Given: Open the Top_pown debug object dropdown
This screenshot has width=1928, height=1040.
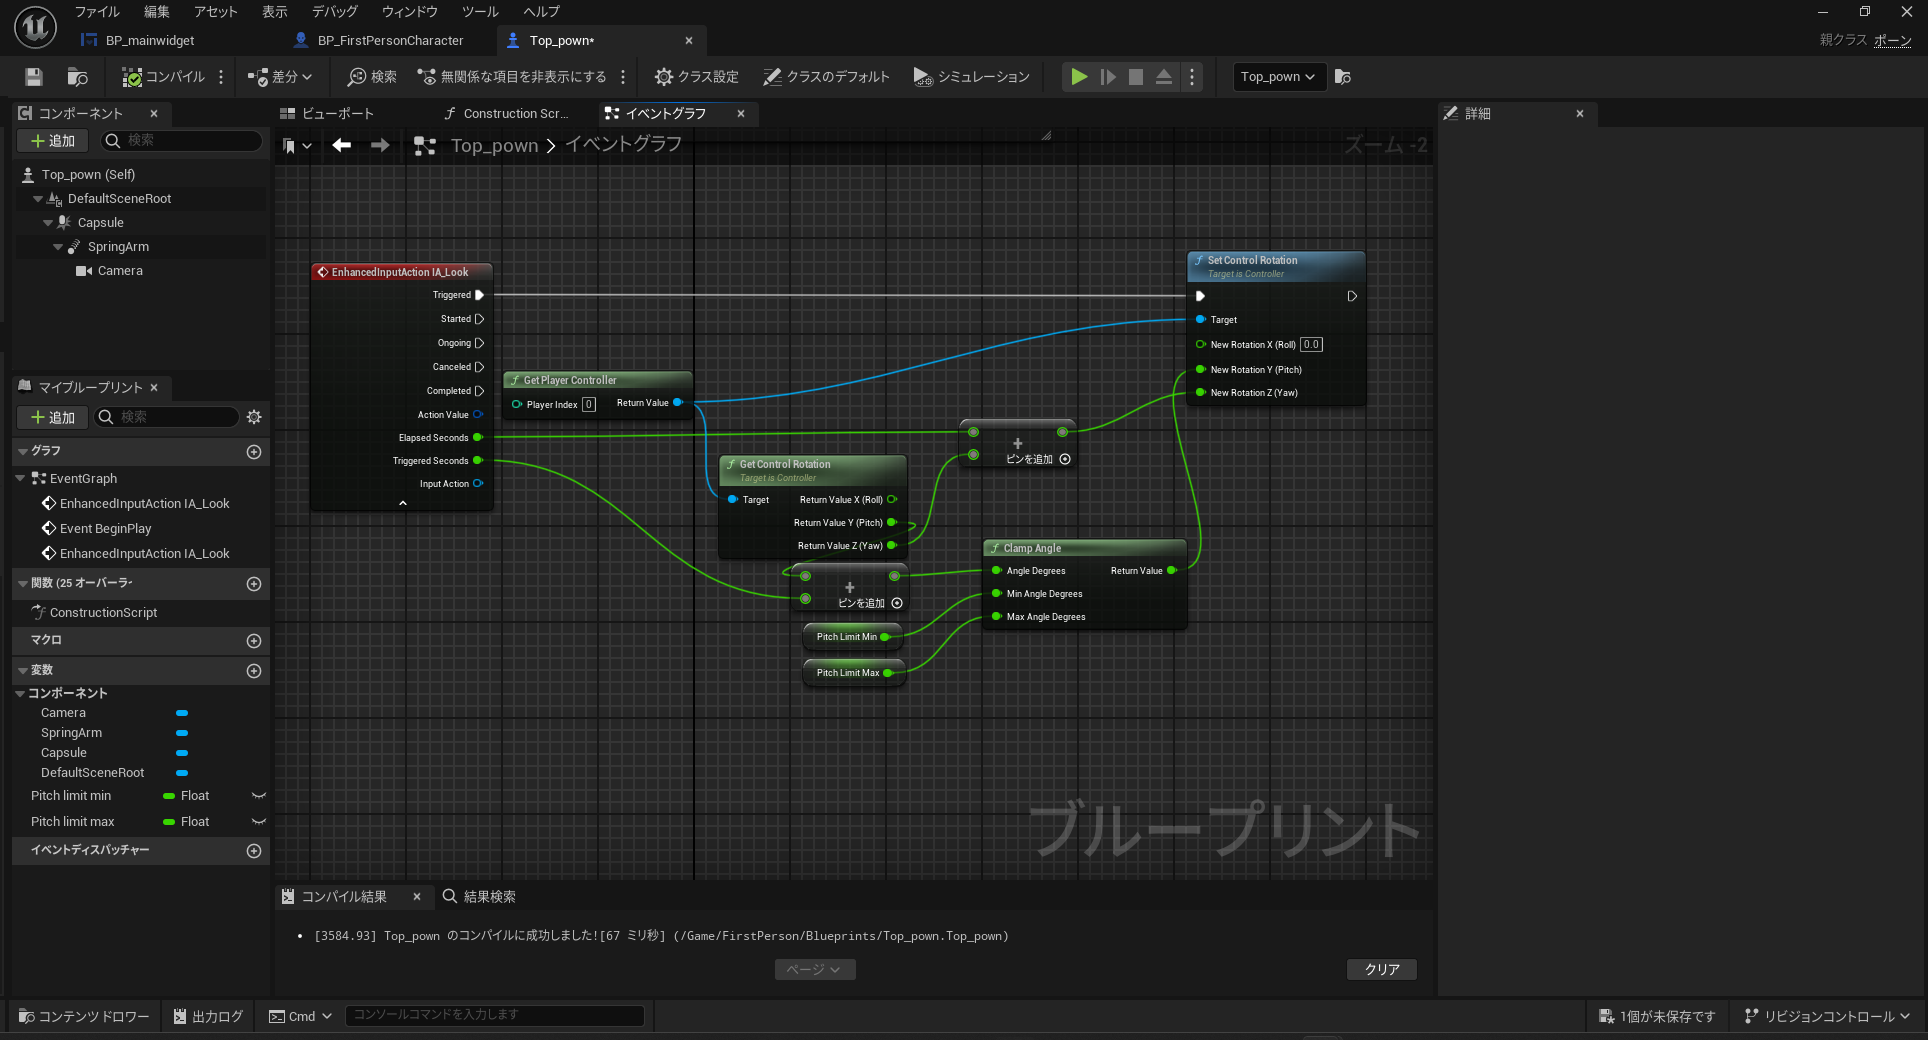Looking at the screenshot, I should tap(1277, 77).
